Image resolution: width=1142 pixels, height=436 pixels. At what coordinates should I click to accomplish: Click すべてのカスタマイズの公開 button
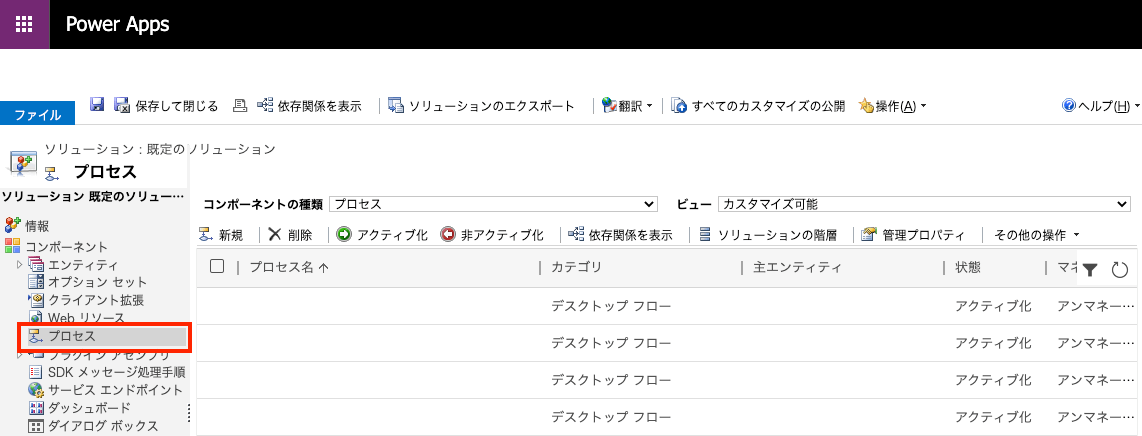coord(758,106)
